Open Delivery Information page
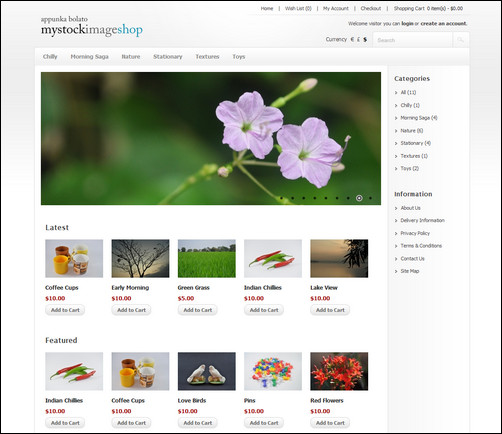 click(422, 220)
